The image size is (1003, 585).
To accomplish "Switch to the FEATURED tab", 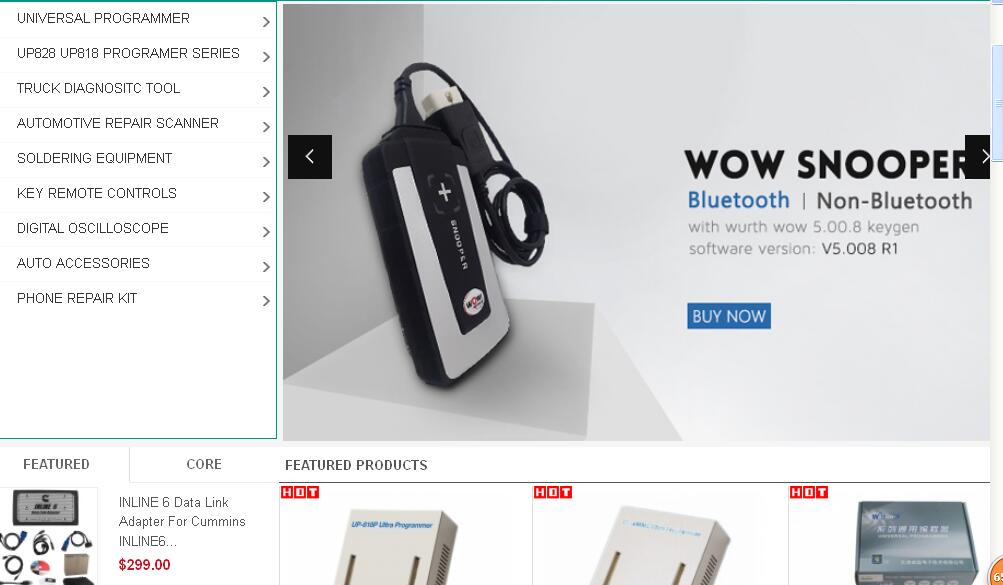I will pyautogui.click(x=56, y=464).
